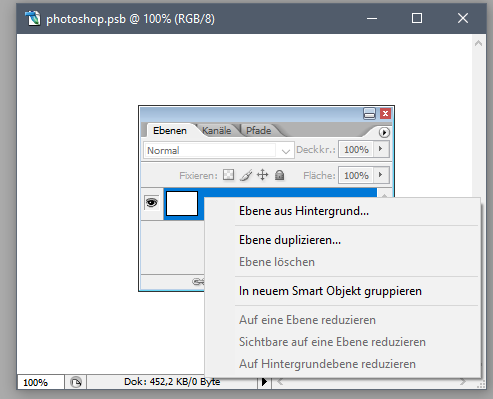The image size is (493, 399).
Task: Click the horizontal scrollbar right arrow
Action: click(x=463, y=382)
